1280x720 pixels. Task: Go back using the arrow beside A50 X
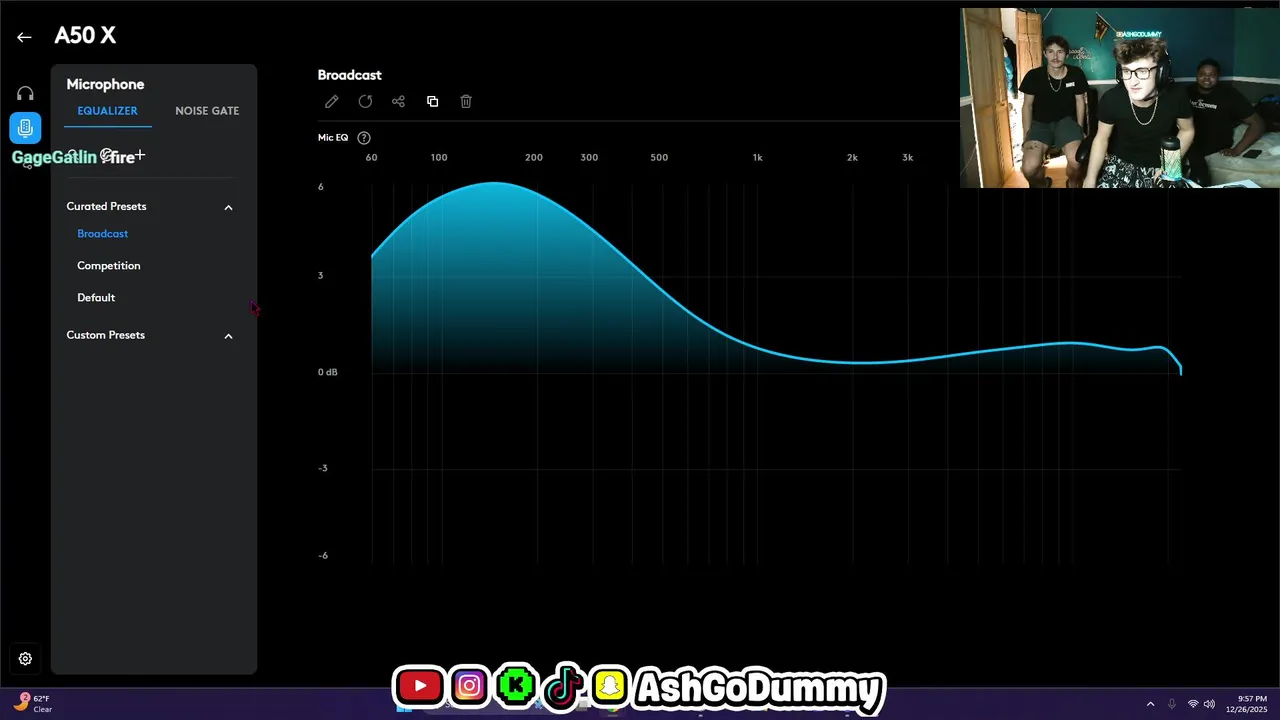pyautogui.click(x=24, y=37)
